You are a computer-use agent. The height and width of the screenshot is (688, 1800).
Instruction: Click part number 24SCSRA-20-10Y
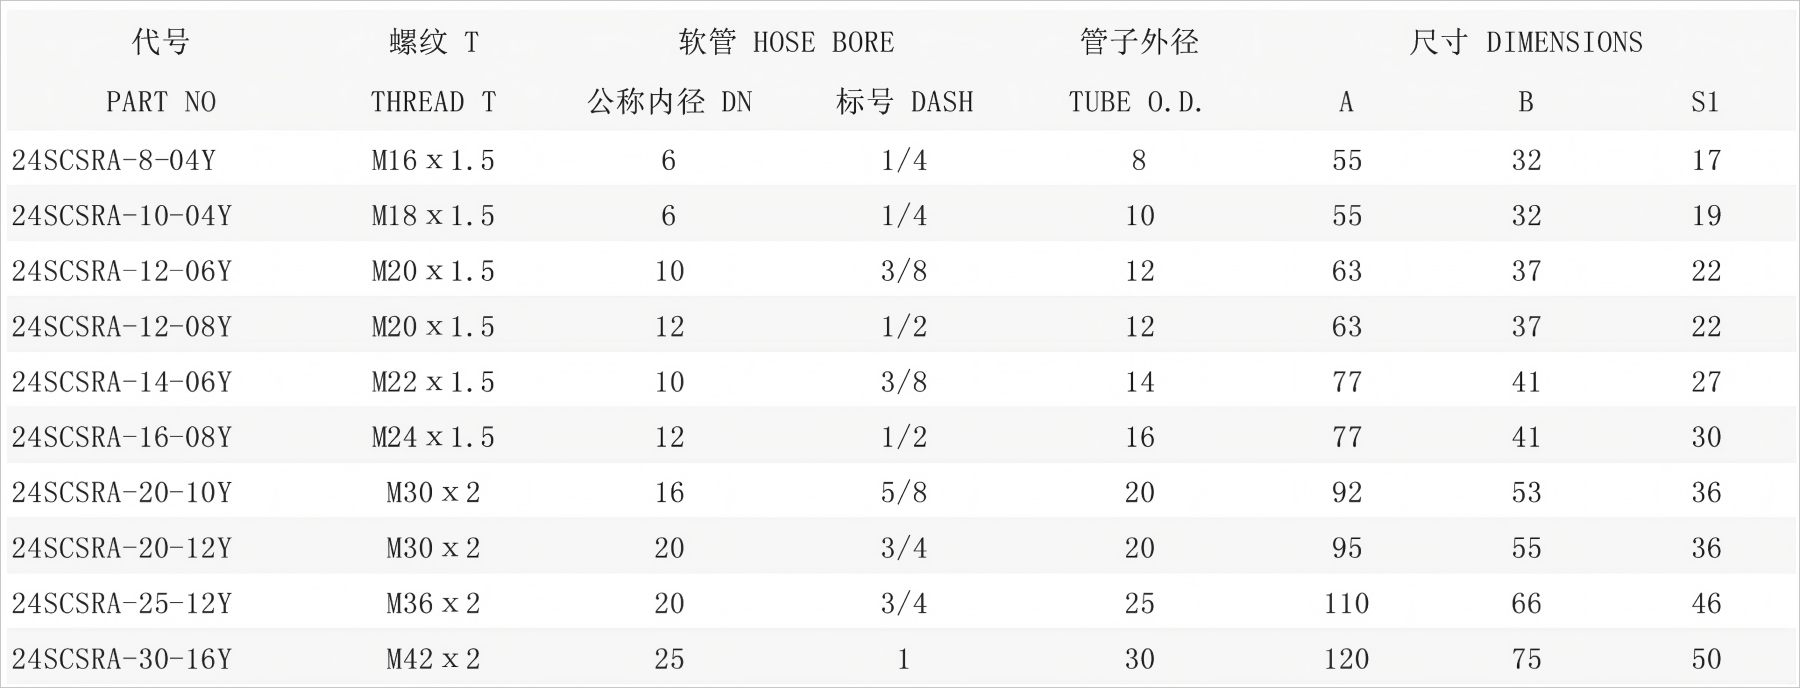click(x=121, y=493)
